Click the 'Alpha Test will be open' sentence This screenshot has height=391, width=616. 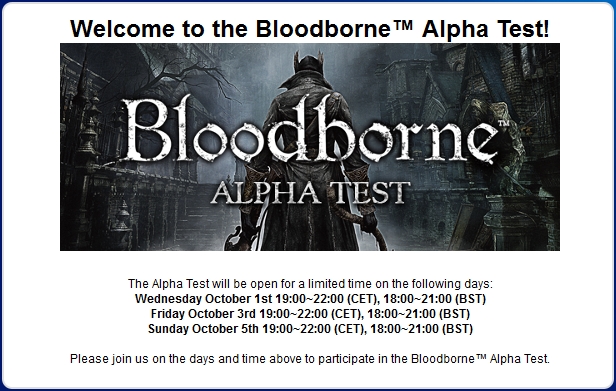(310, 284)
